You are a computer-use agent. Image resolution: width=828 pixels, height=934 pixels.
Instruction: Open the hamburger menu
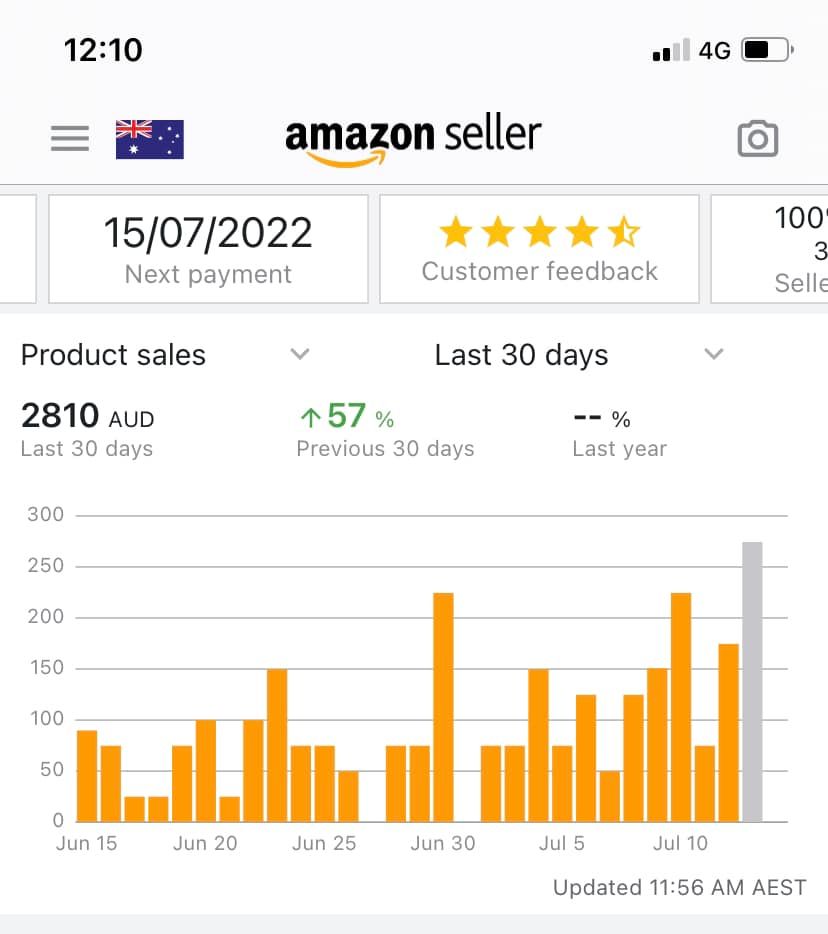pyautogui.click(x=70, y=138)
